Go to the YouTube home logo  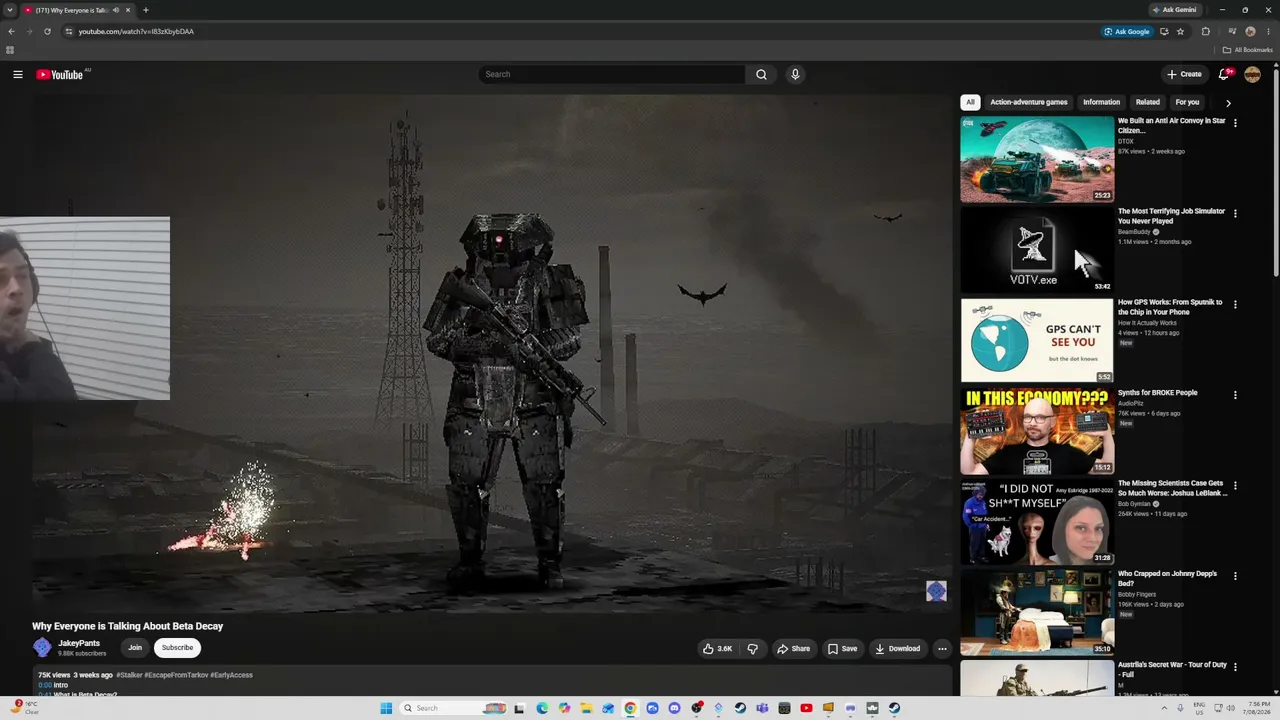point(60,74)
